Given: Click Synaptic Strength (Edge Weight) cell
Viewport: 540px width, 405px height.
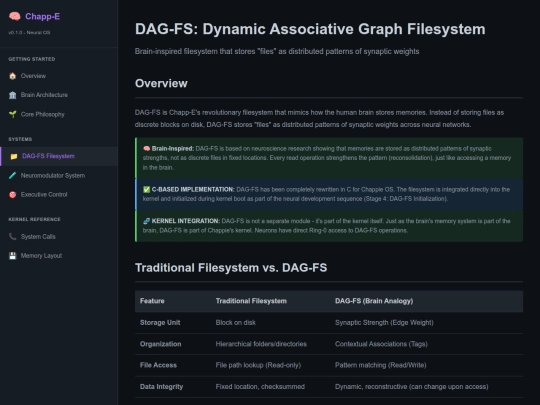Looking at the screenshot, I should (384, 323).
